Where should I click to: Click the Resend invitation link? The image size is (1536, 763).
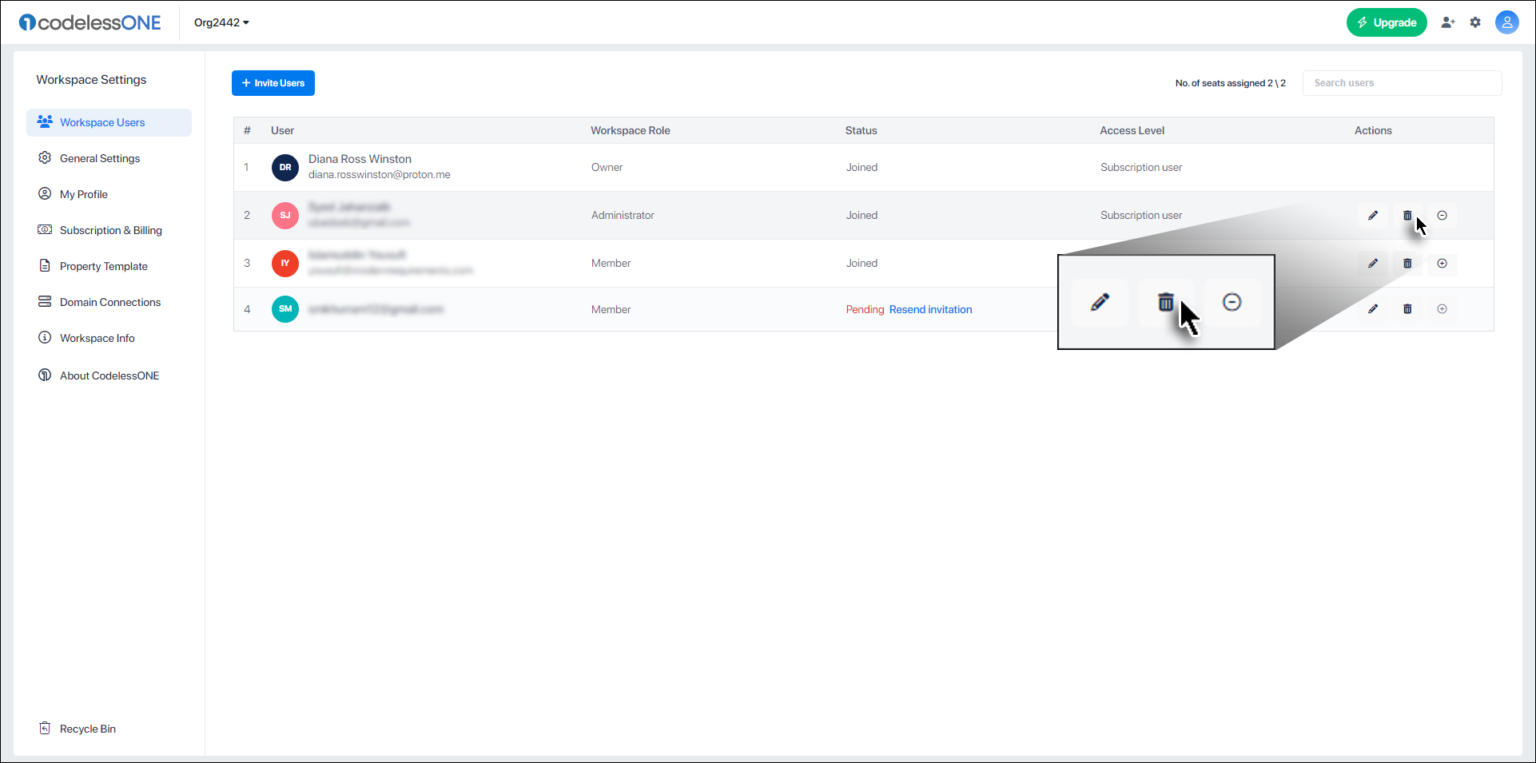(930, 309)
